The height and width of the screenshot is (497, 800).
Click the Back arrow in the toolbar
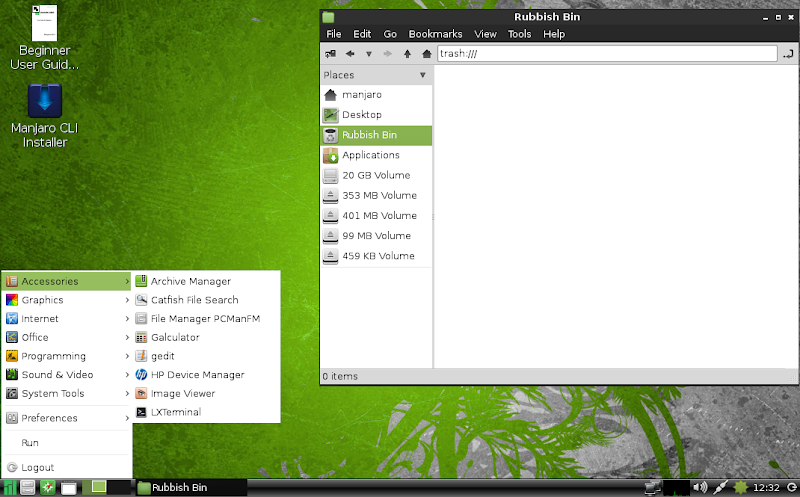[x=350, y=54]
